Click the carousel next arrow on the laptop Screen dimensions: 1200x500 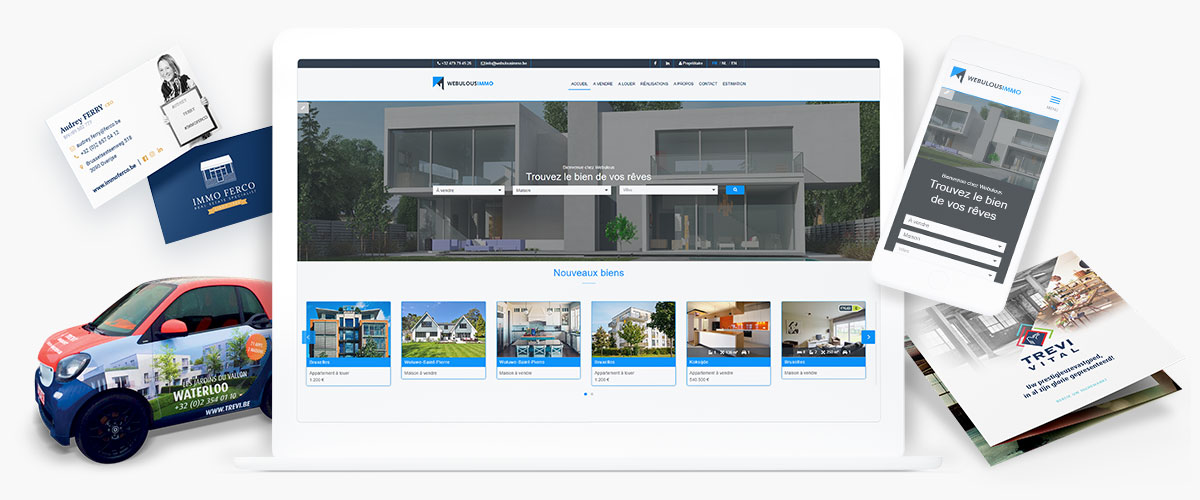[869, 337]
